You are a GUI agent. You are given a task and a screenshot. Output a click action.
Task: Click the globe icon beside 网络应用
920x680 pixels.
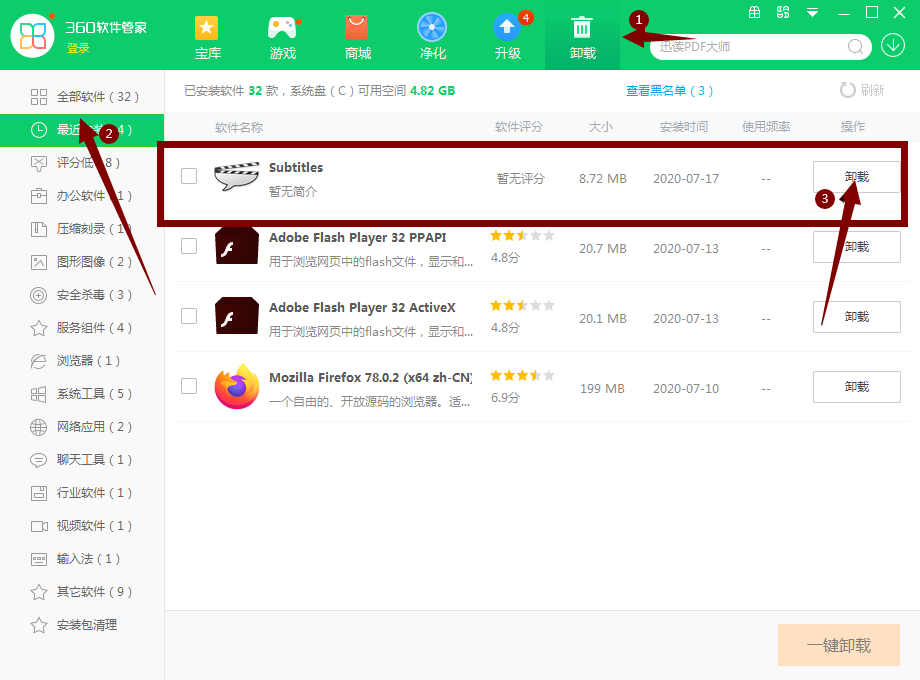(39, 427)
